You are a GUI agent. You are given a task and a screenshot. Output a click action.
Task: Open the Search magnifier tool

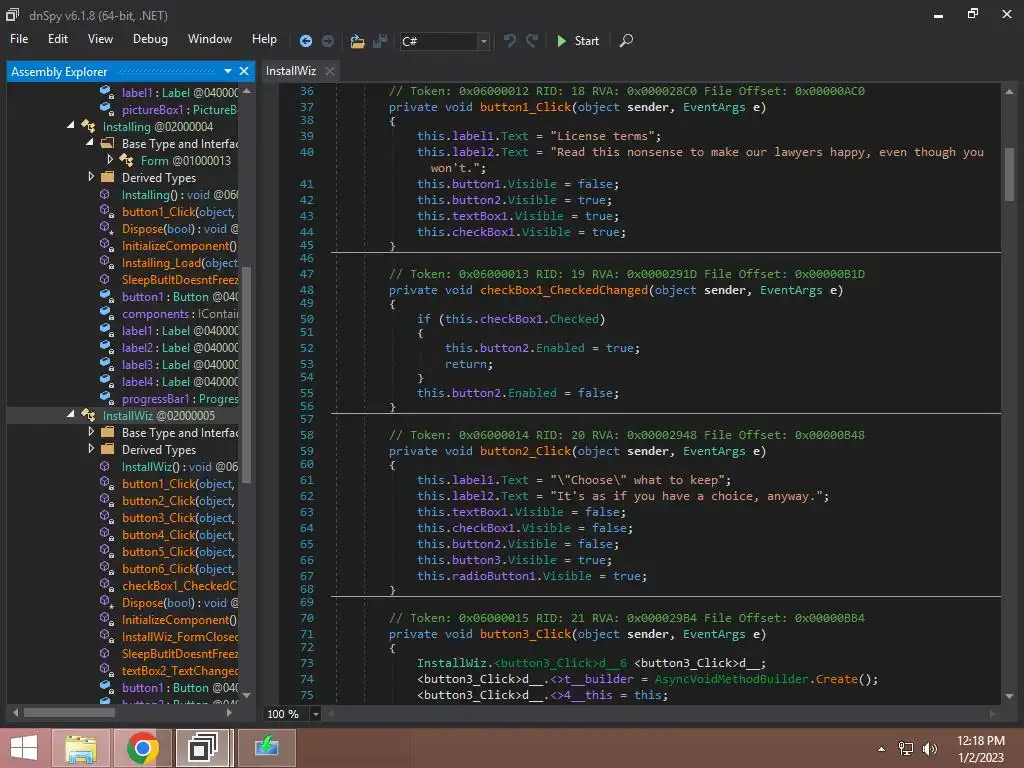pos(626,41)
